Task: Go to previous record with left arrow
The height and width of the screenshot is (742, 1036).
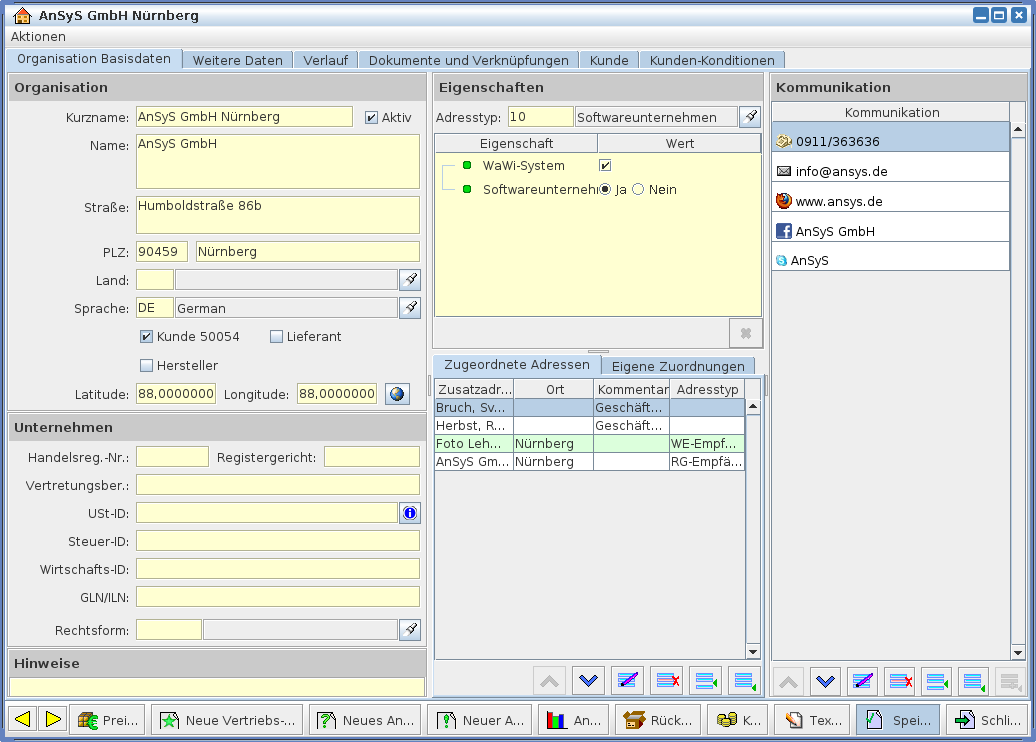Action: tap(23, 719)
